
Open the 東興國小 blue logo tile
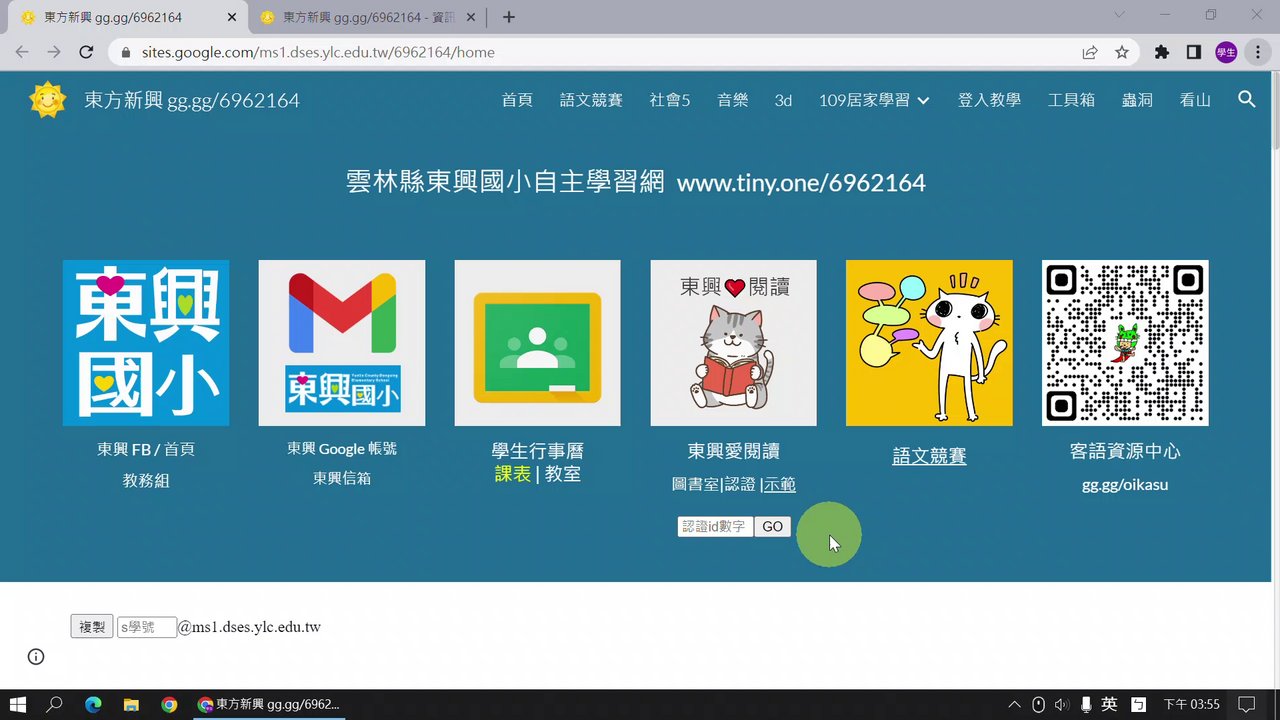coord(146,343)
